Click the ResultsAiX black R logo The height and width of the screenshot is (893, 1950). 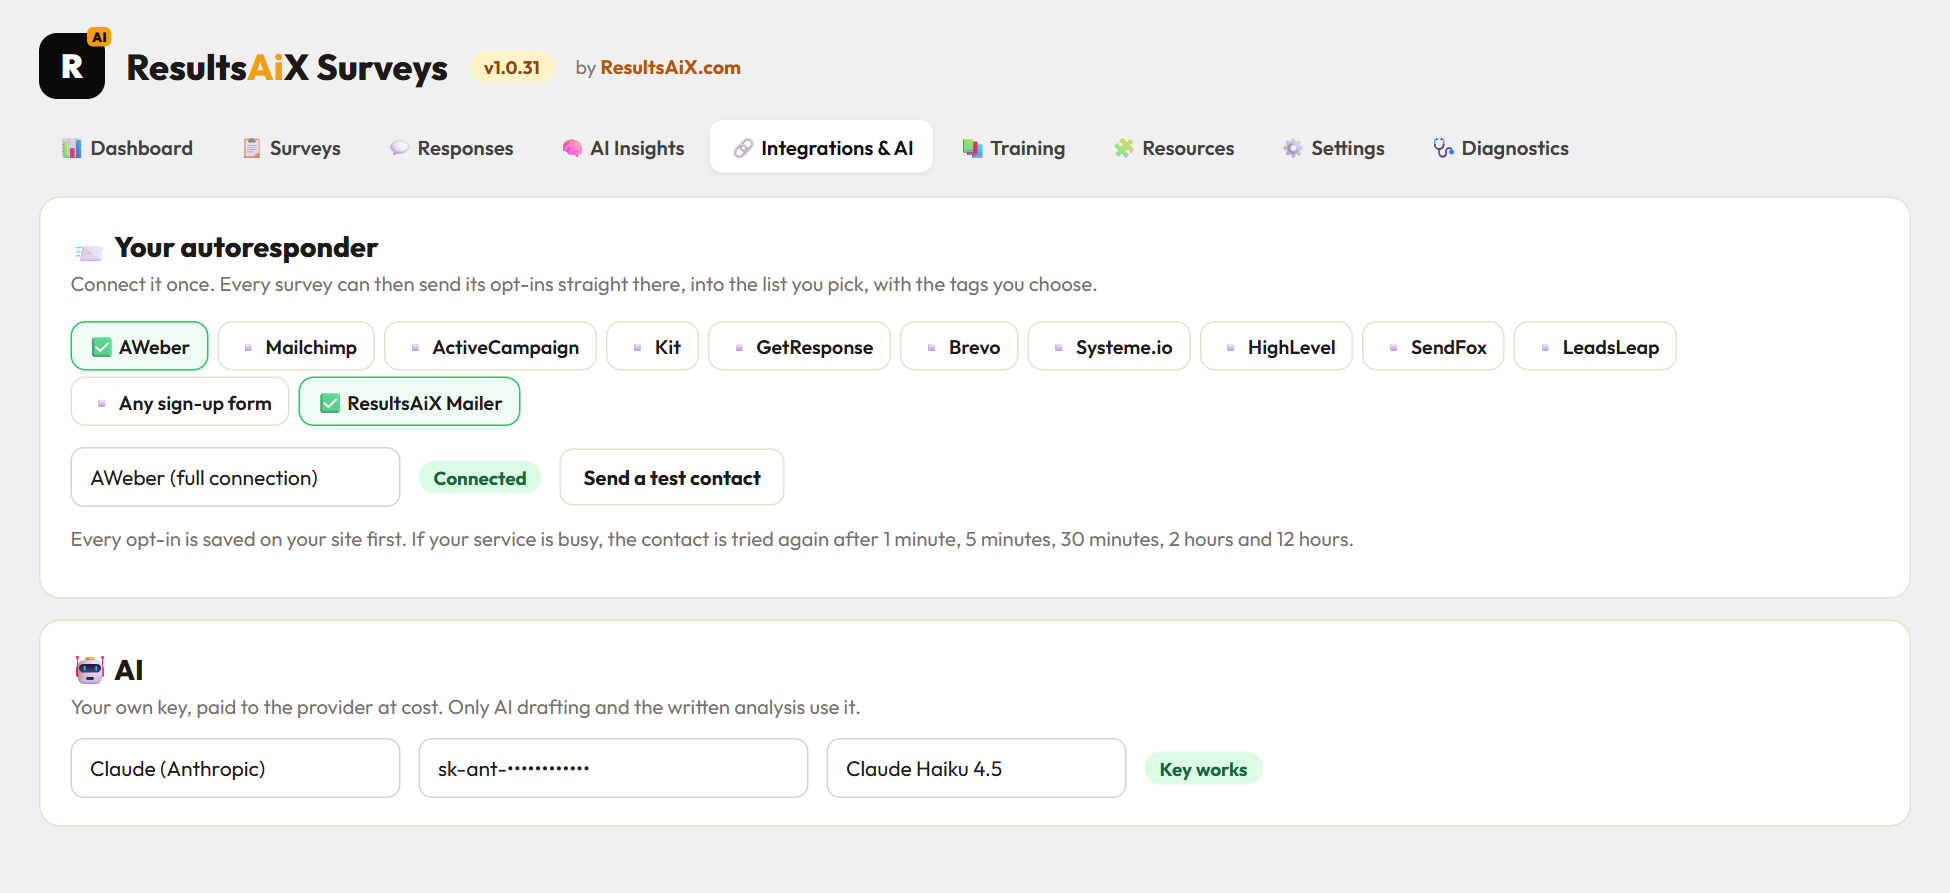pyautogui.click(x=72, y=66)
